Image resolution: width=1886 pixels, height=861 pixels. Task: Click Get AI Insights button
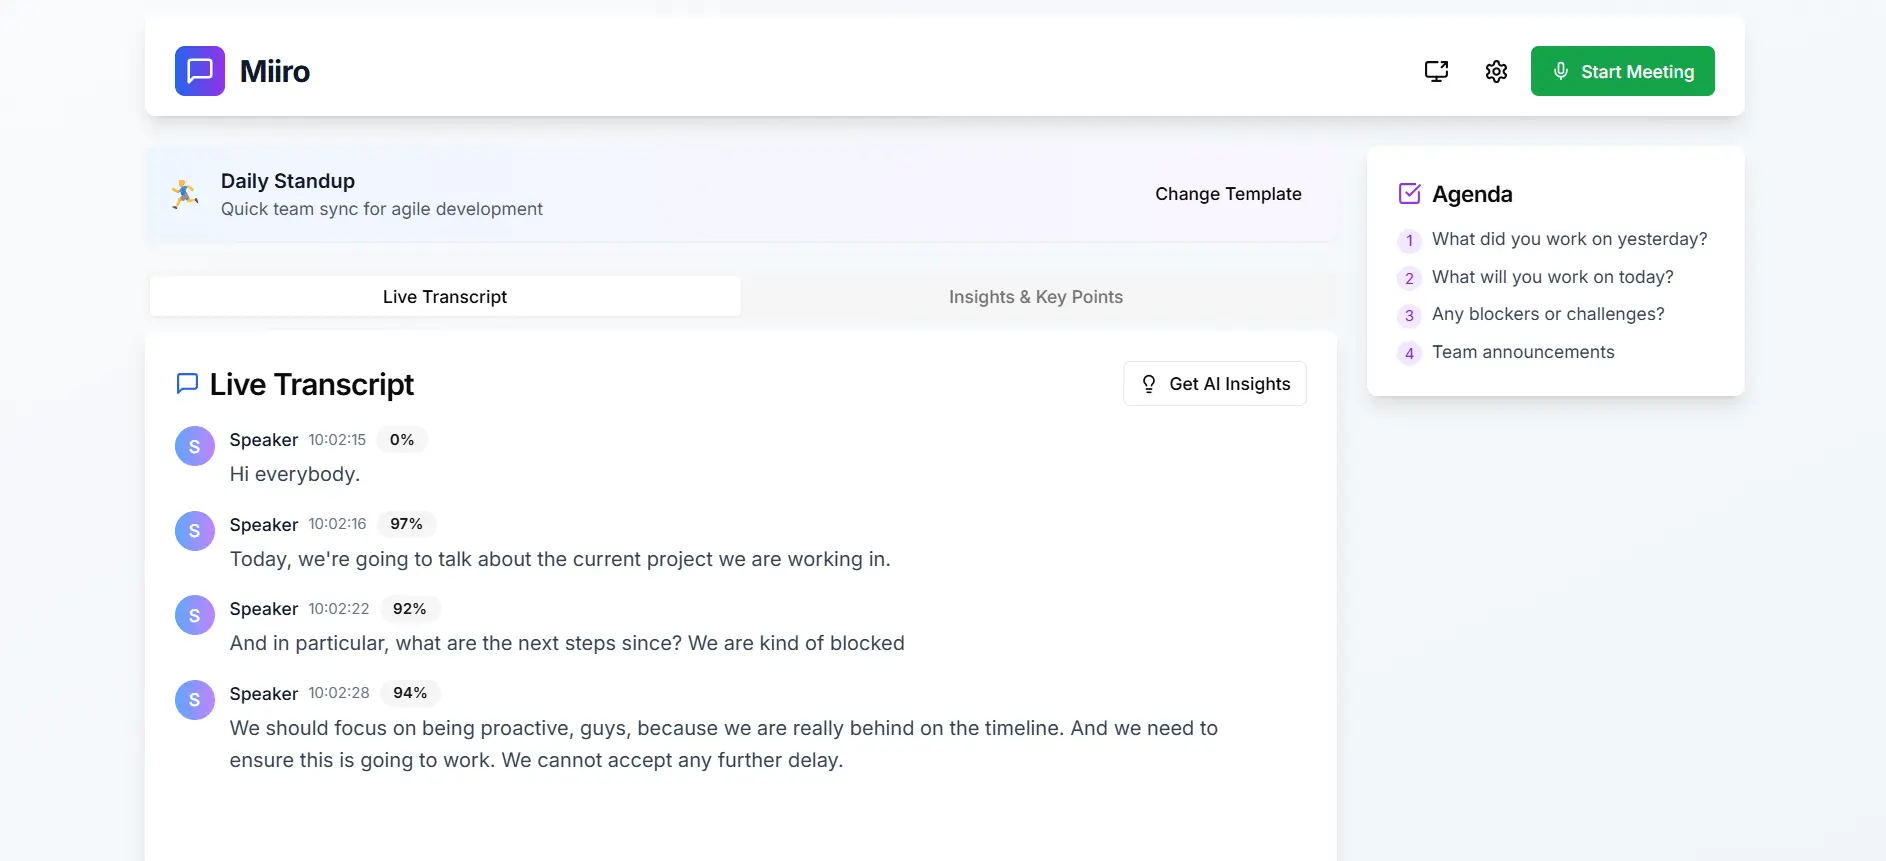[x=1214, y=384]
